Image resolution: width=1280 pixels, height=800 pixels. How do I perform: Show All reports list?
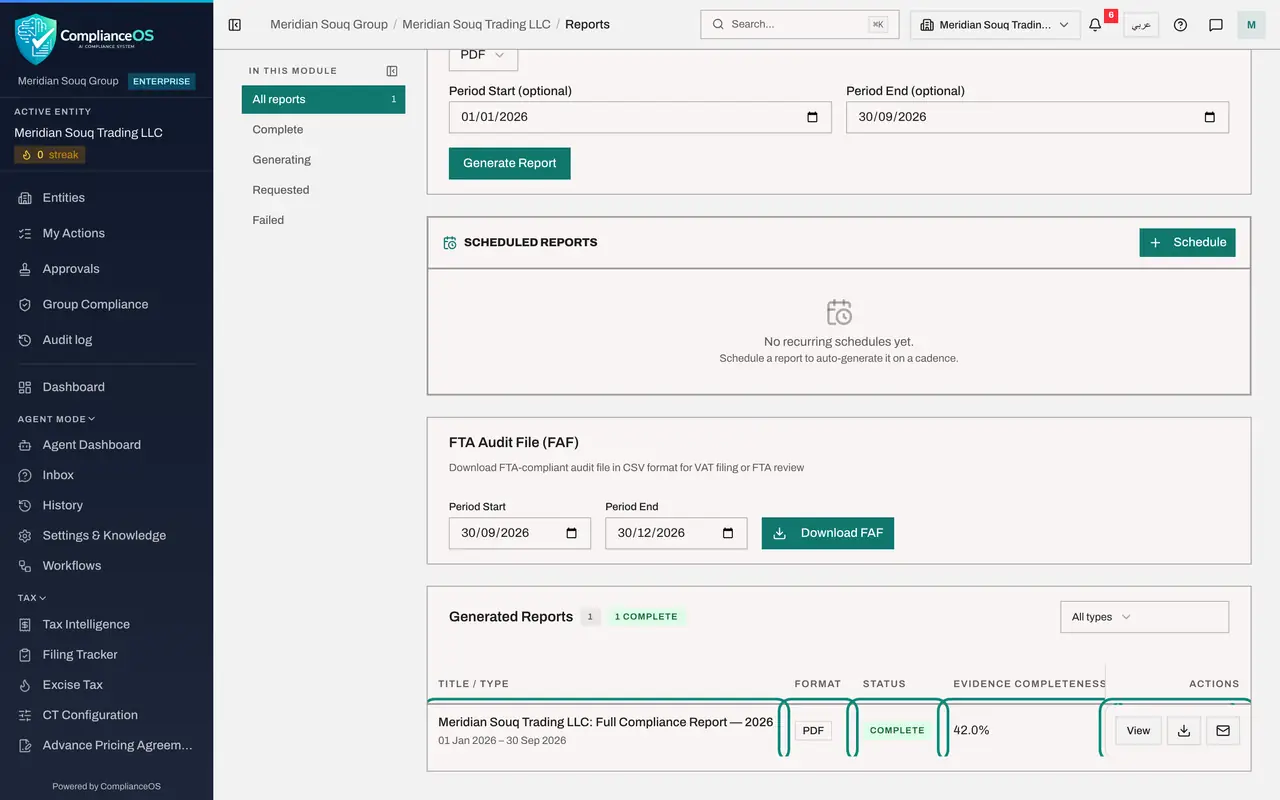pyautogui.click(x=323, y=99)
